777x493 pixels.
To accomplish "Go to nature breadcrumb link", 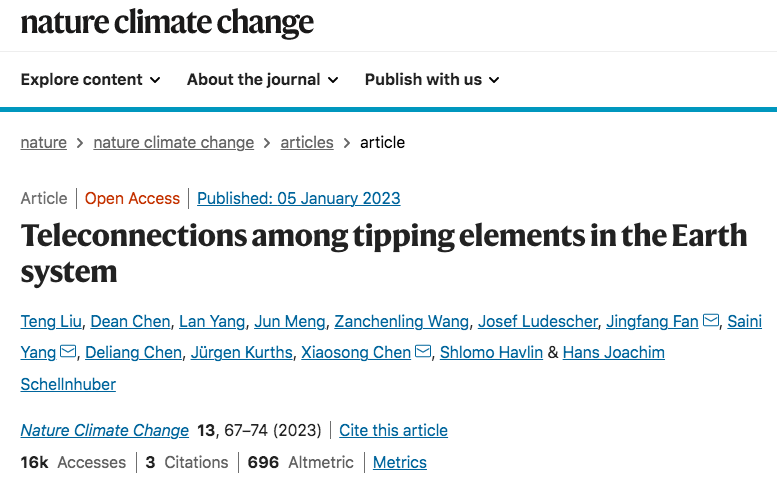I will pos(44,142).
